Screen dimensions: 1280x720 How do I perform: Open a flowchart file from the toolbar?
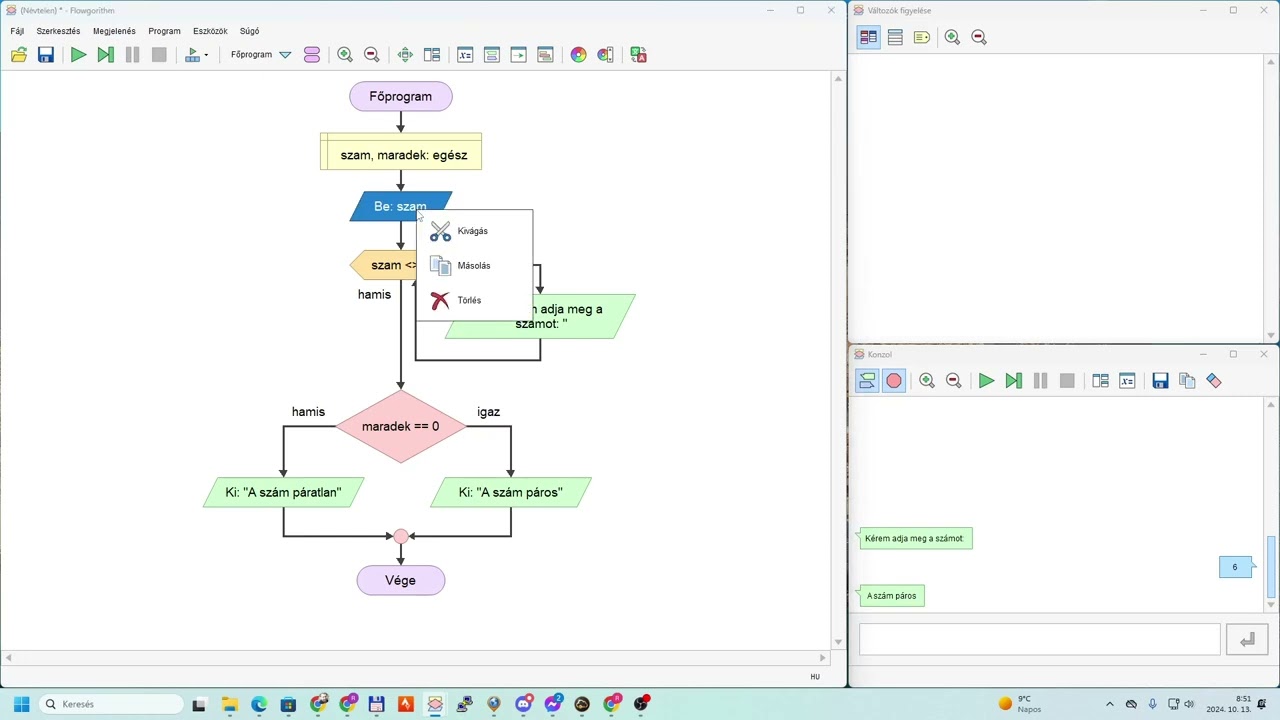pos(19,55)
